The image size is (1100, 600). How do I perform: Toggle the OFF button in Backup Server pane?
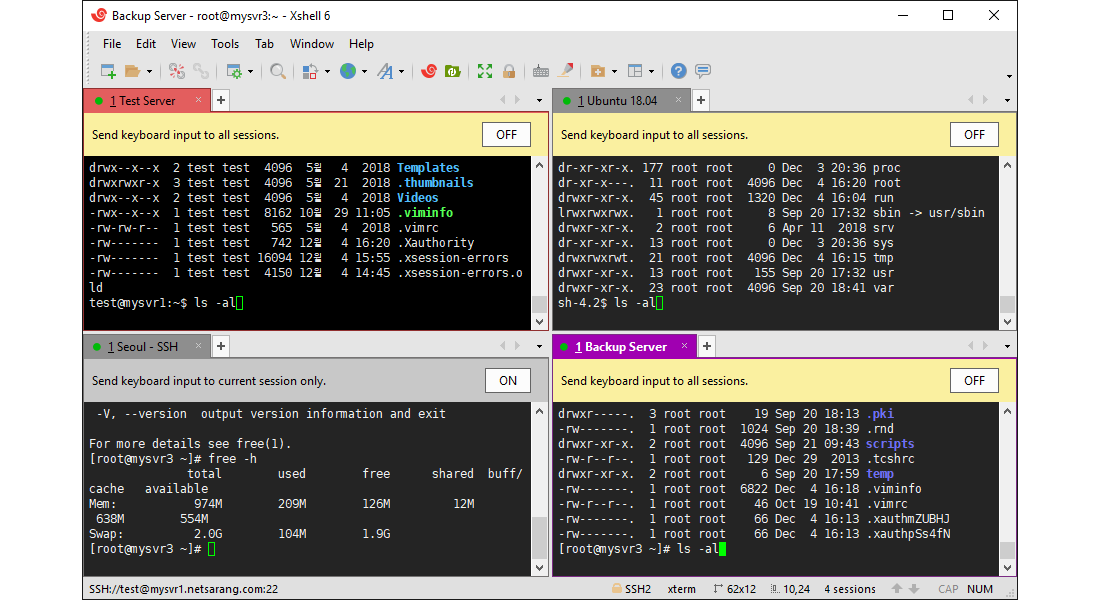pyautogui.click(x=974, y=381)
